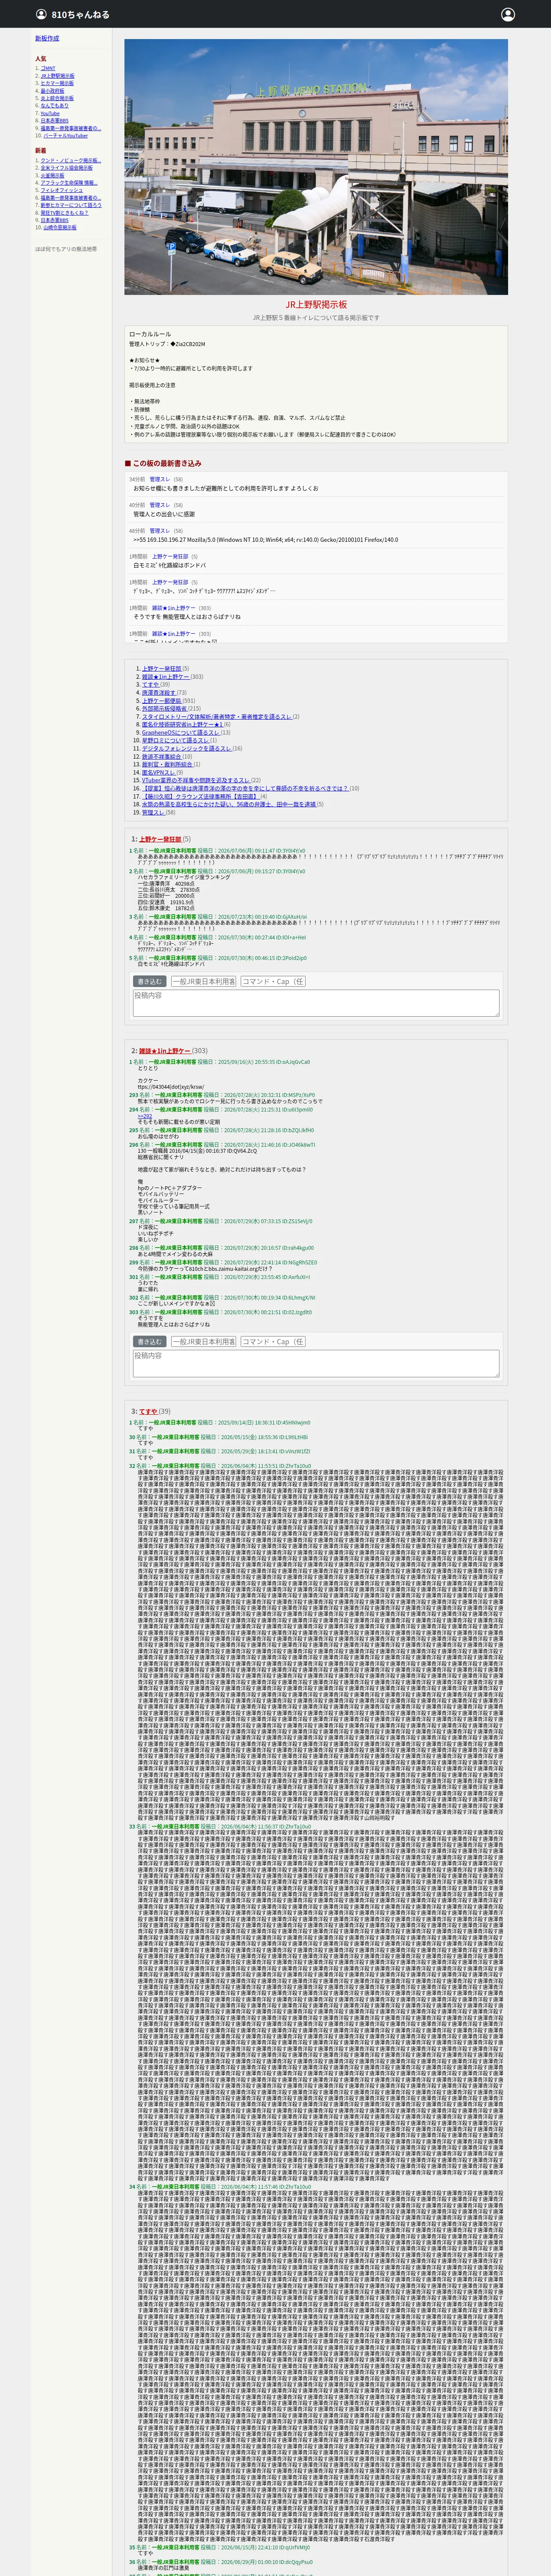Screen dimensions: 551x2576
Task: Open デジタルフォレンジックを語るスレ thread link
Action: pos(187,749)
